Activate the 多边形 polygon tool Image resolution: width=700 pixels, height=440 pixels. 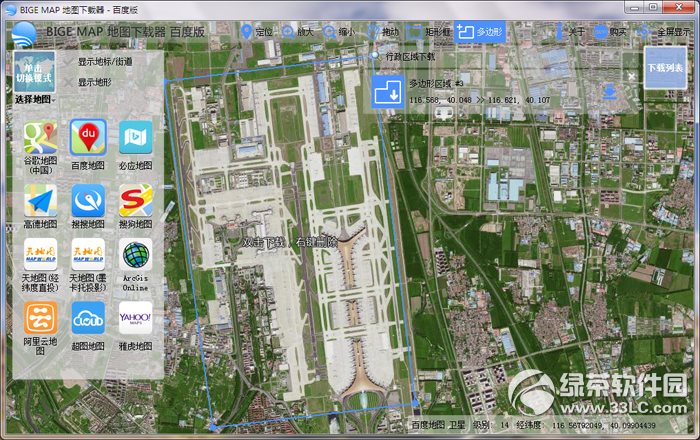tap(480, 32)
